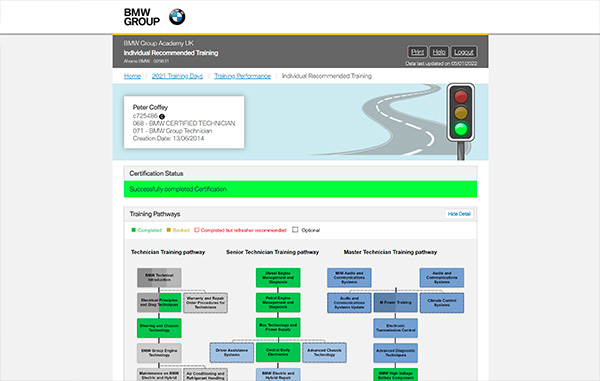Screen dimensions: 600x381
Task: Go to the Home breadcrumb link
Action: click(x=132, y=76)
